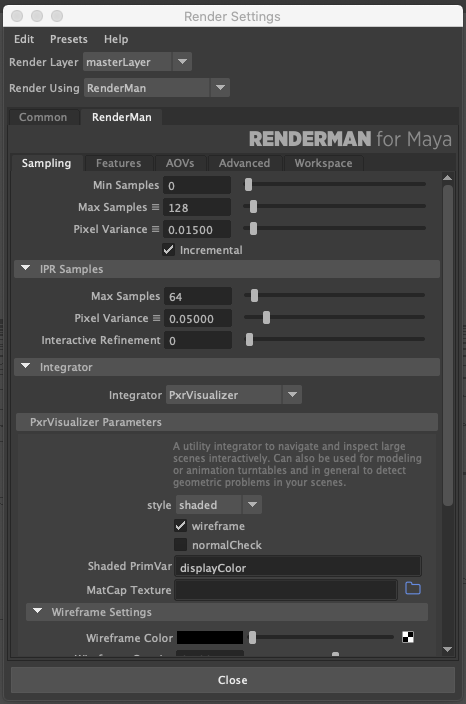Open IPR Pixel Variance options icon next to 0.05000
The height and width of the screenshot is (704, 466).
(156, 318)
